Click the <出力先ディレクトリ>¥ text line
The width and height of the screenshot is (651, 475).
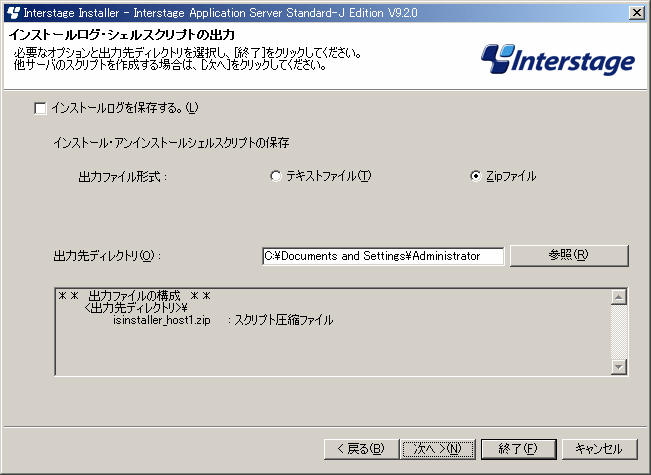pyautogui.click(x=136, y=308)
